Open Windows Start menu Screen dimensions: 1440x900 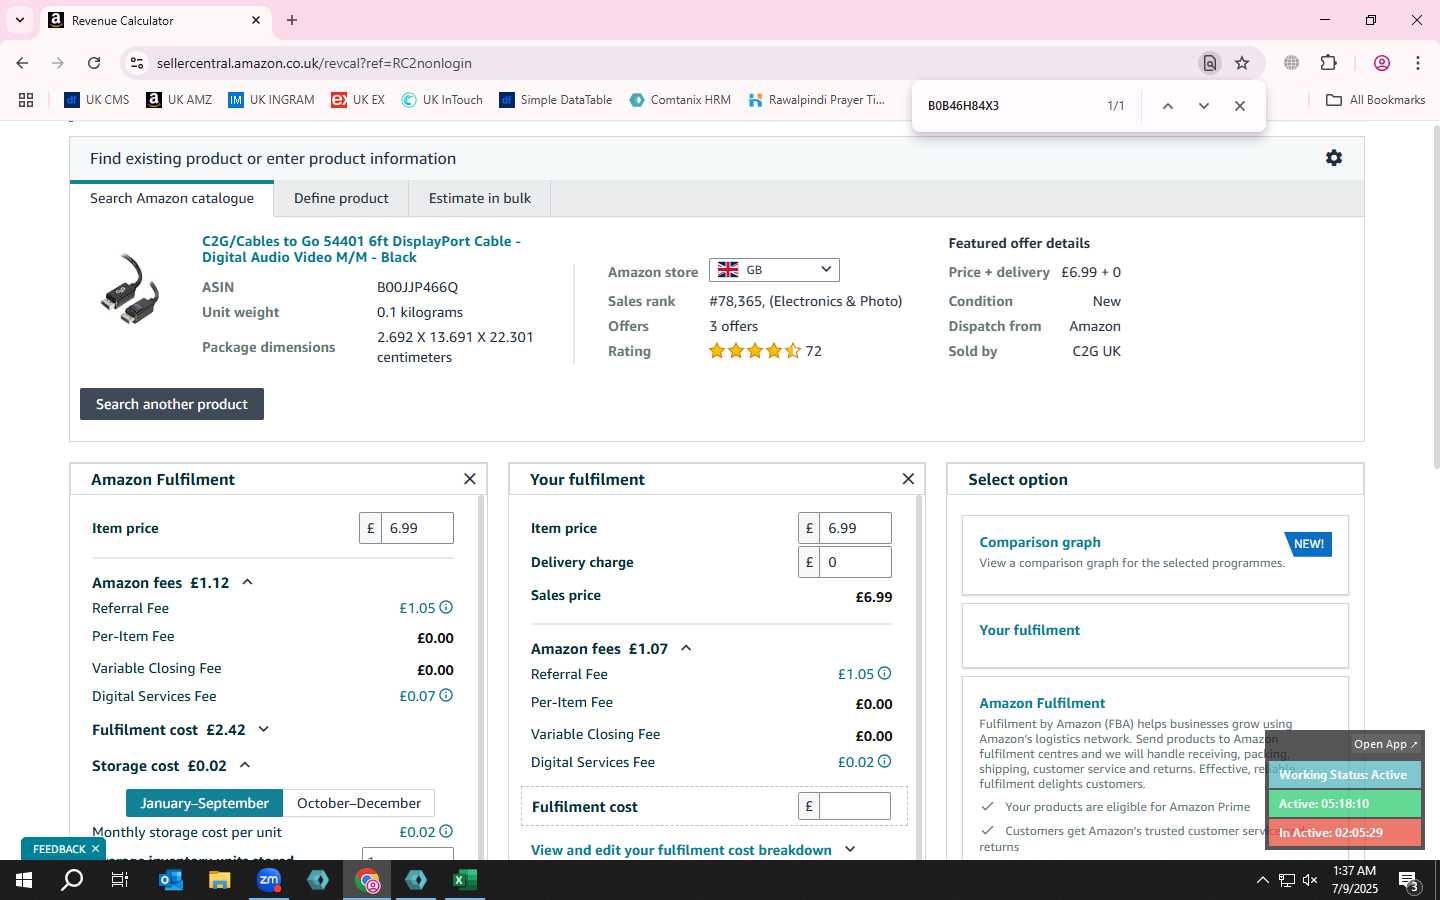click(x=24, y=880)
